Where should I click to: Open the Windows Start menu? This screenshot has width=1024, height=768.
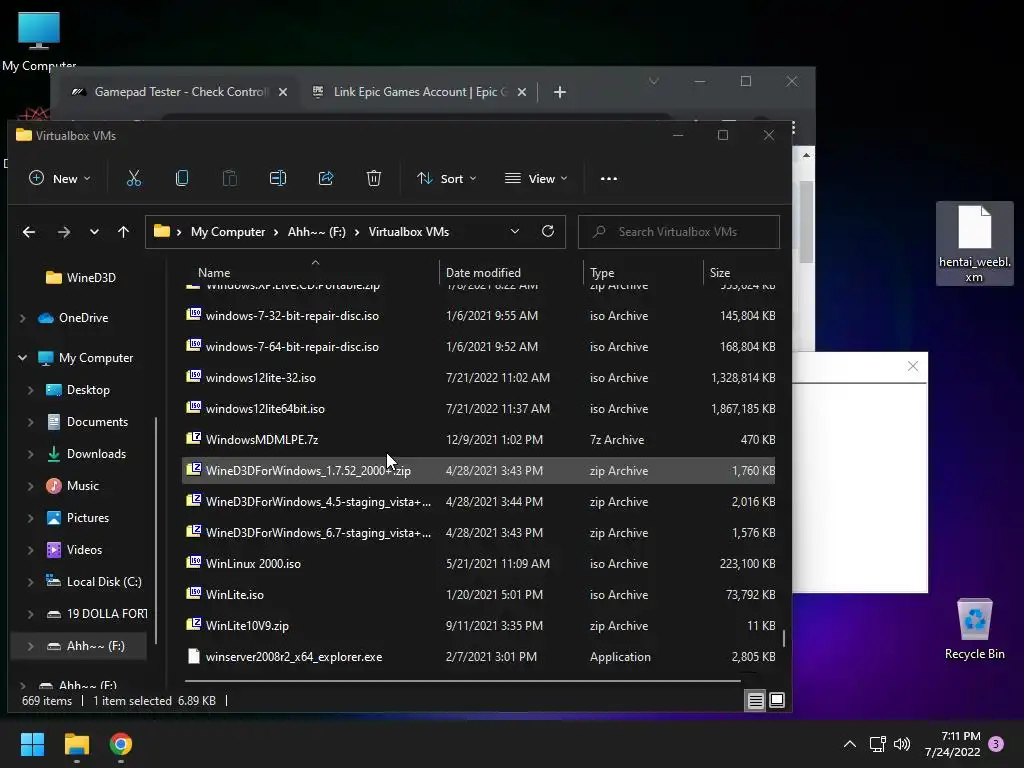pyautogui.click(x=32, y=744)
